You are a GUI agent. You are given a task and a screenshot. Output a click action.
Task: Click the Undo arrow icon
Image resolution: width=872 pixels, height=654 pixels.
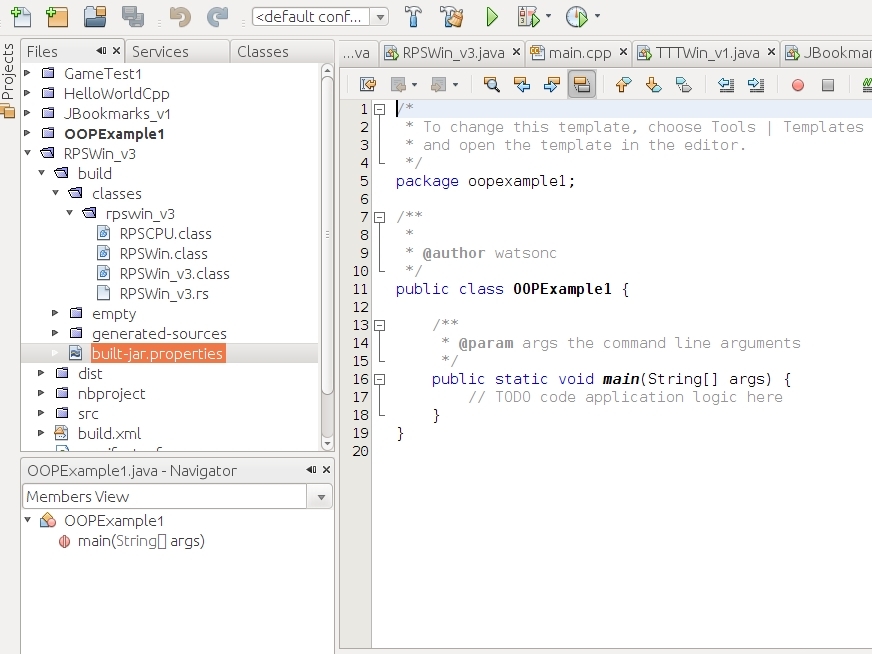point(180,17)
